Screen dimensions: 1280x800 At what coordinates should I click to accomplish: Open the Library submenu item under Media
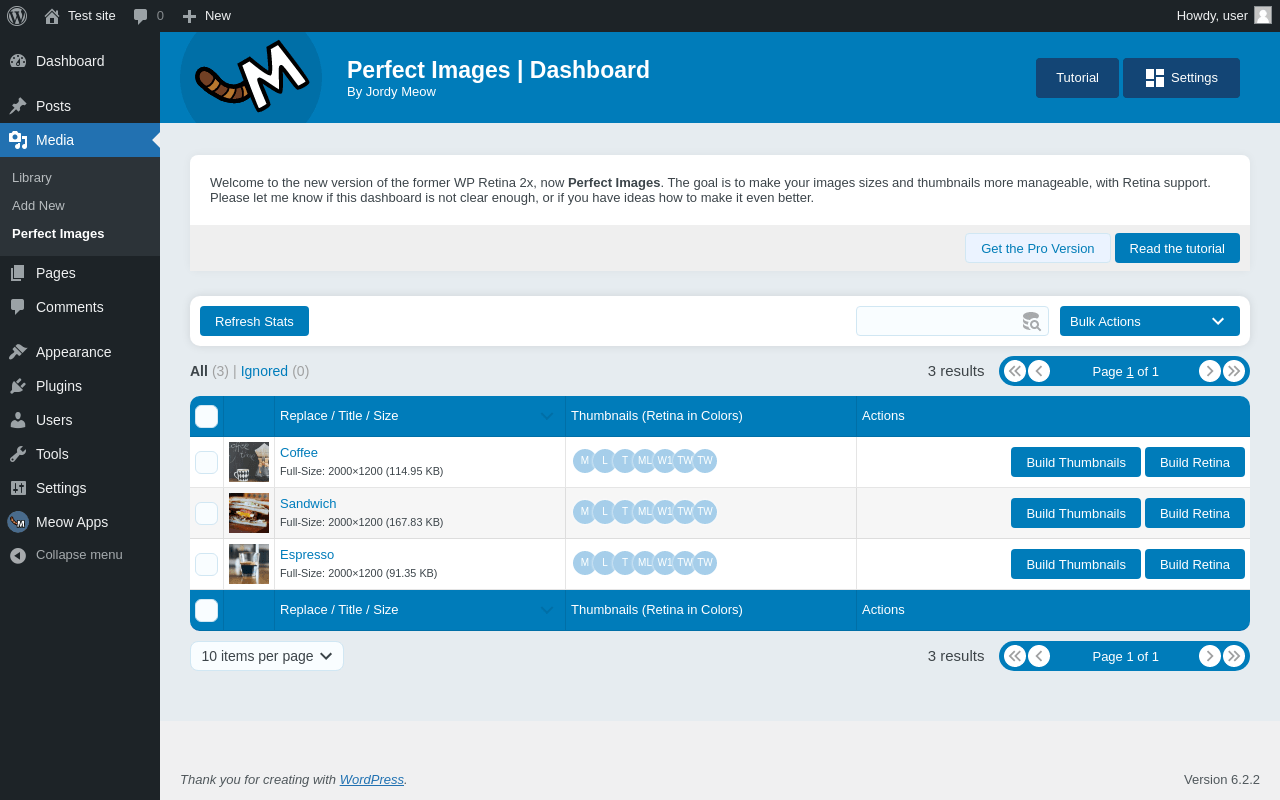pyautogui.click(x=32, y=177)
